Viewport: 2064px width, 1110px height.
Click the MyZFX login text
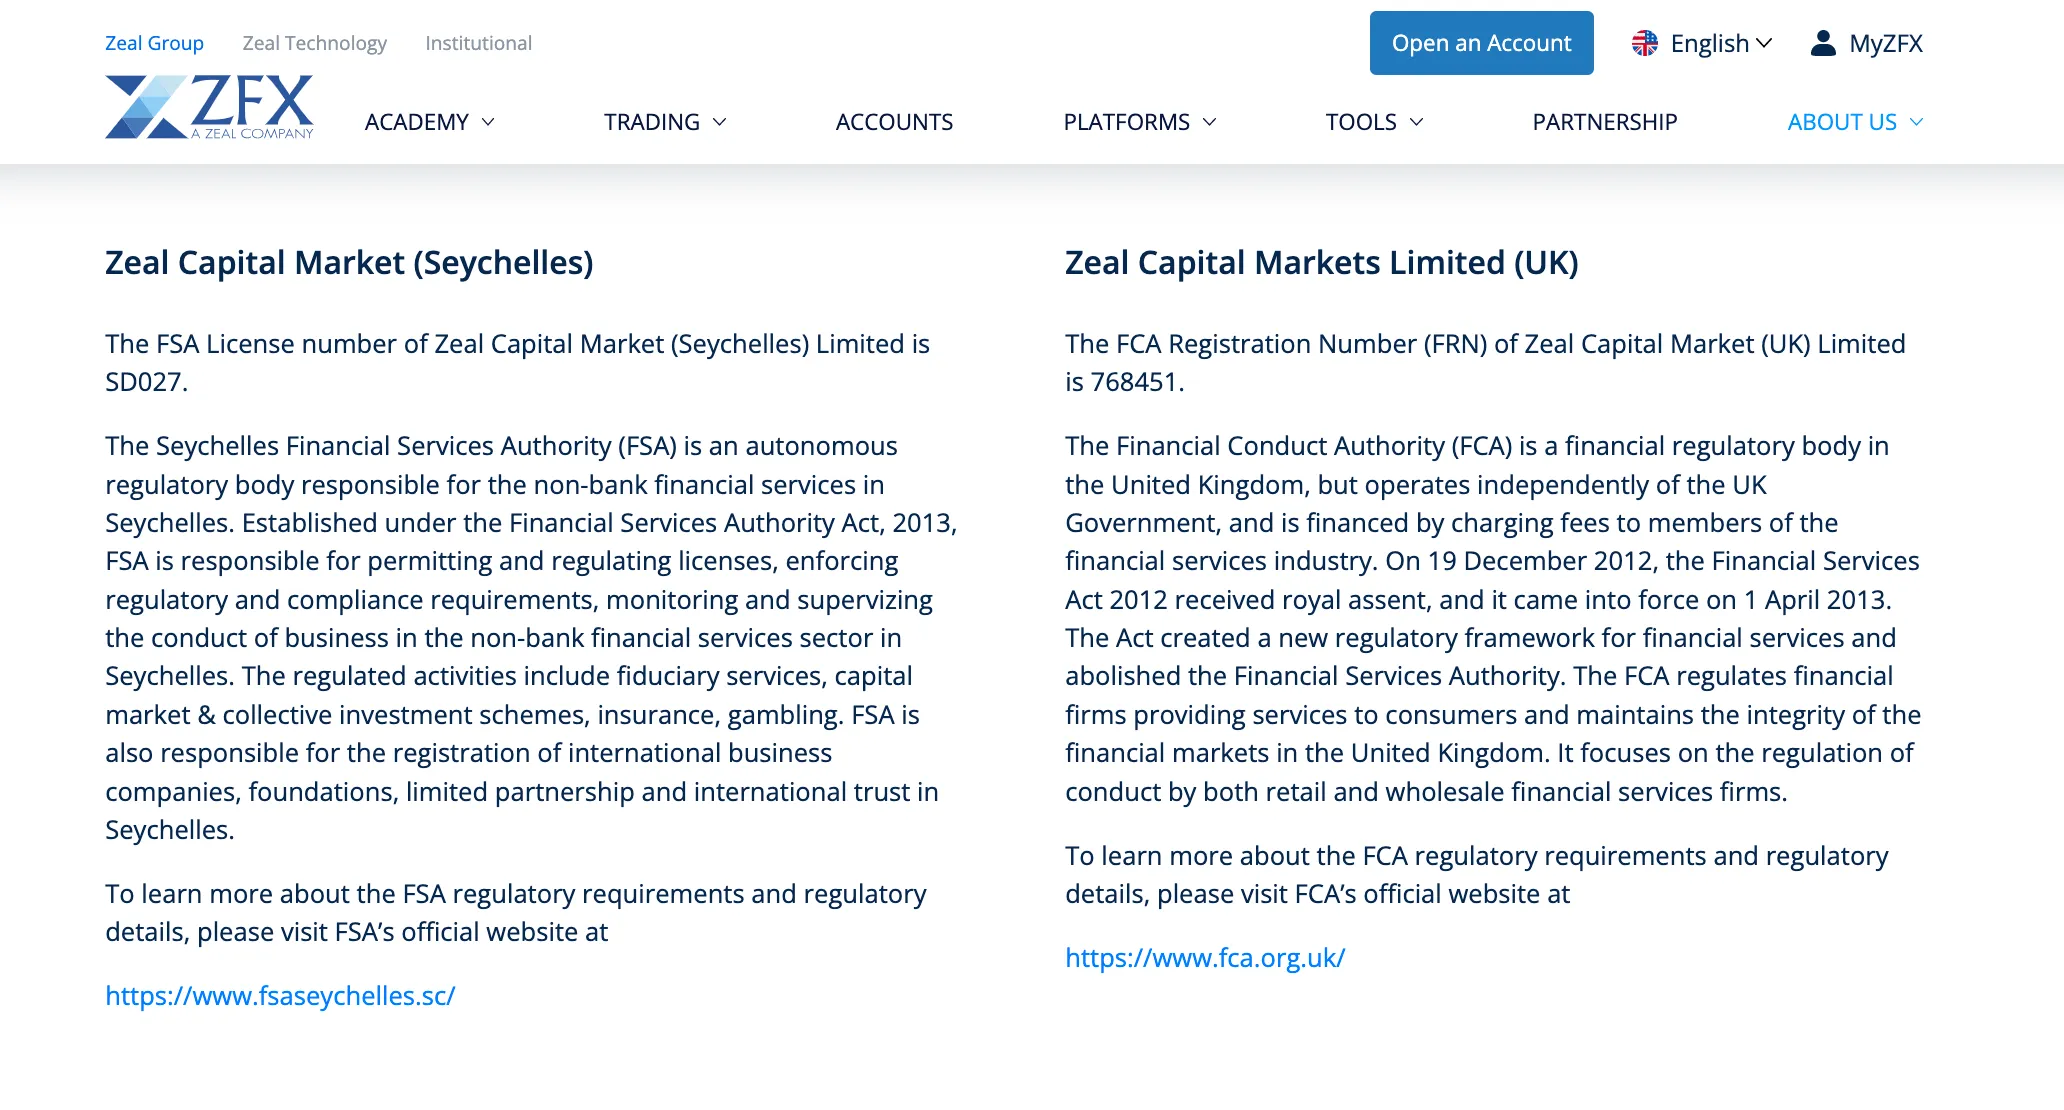(x=1886, y=43)
